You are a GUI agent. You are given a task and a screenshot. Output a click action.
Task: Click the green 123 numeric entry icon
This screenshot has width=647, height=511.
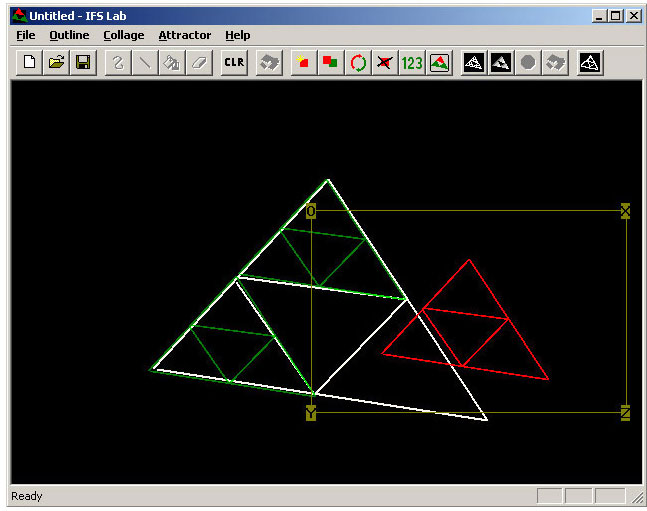pyautogui.click(x=412, y=63)
